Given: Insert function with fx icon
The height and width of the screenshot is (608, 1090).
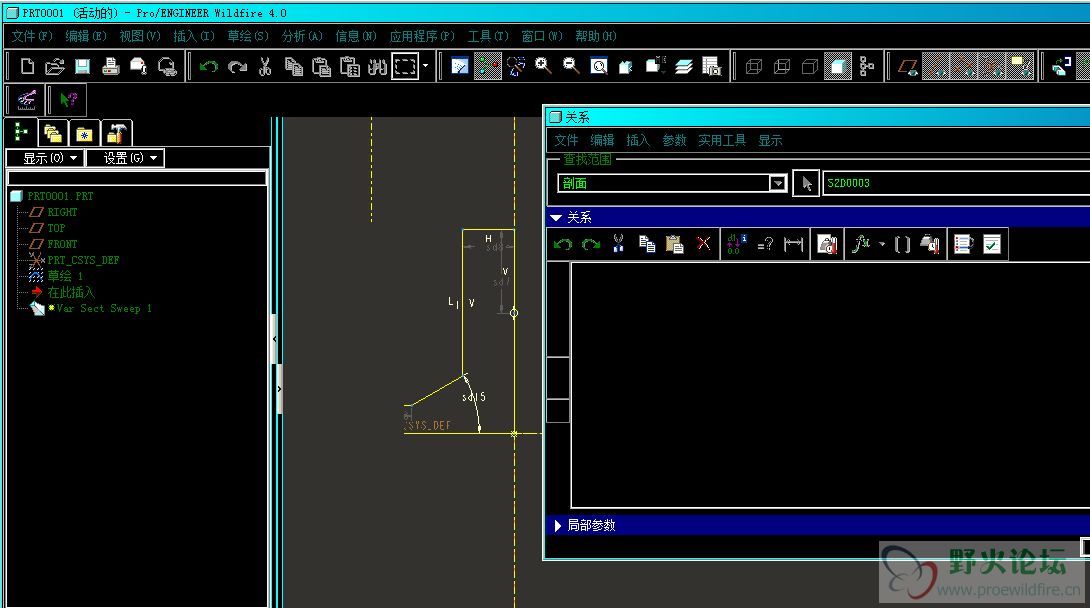Looking at the screenshot, I should tap(861, 245).
